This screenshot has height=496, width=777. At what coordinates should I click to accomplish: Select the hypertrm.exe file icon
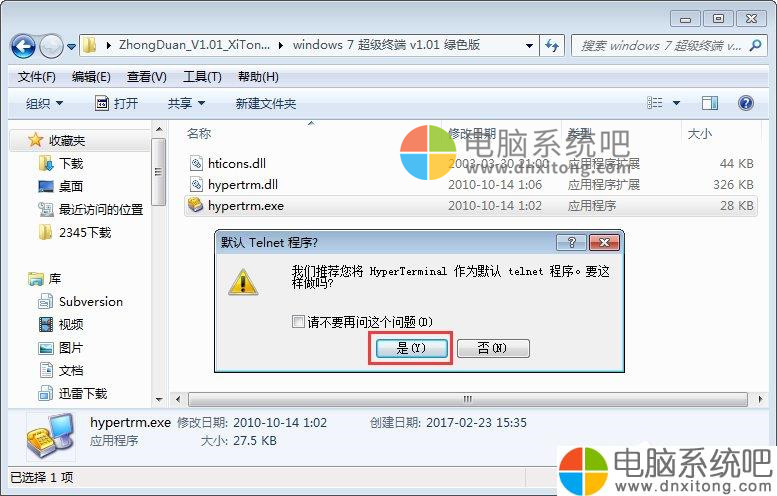195,205
